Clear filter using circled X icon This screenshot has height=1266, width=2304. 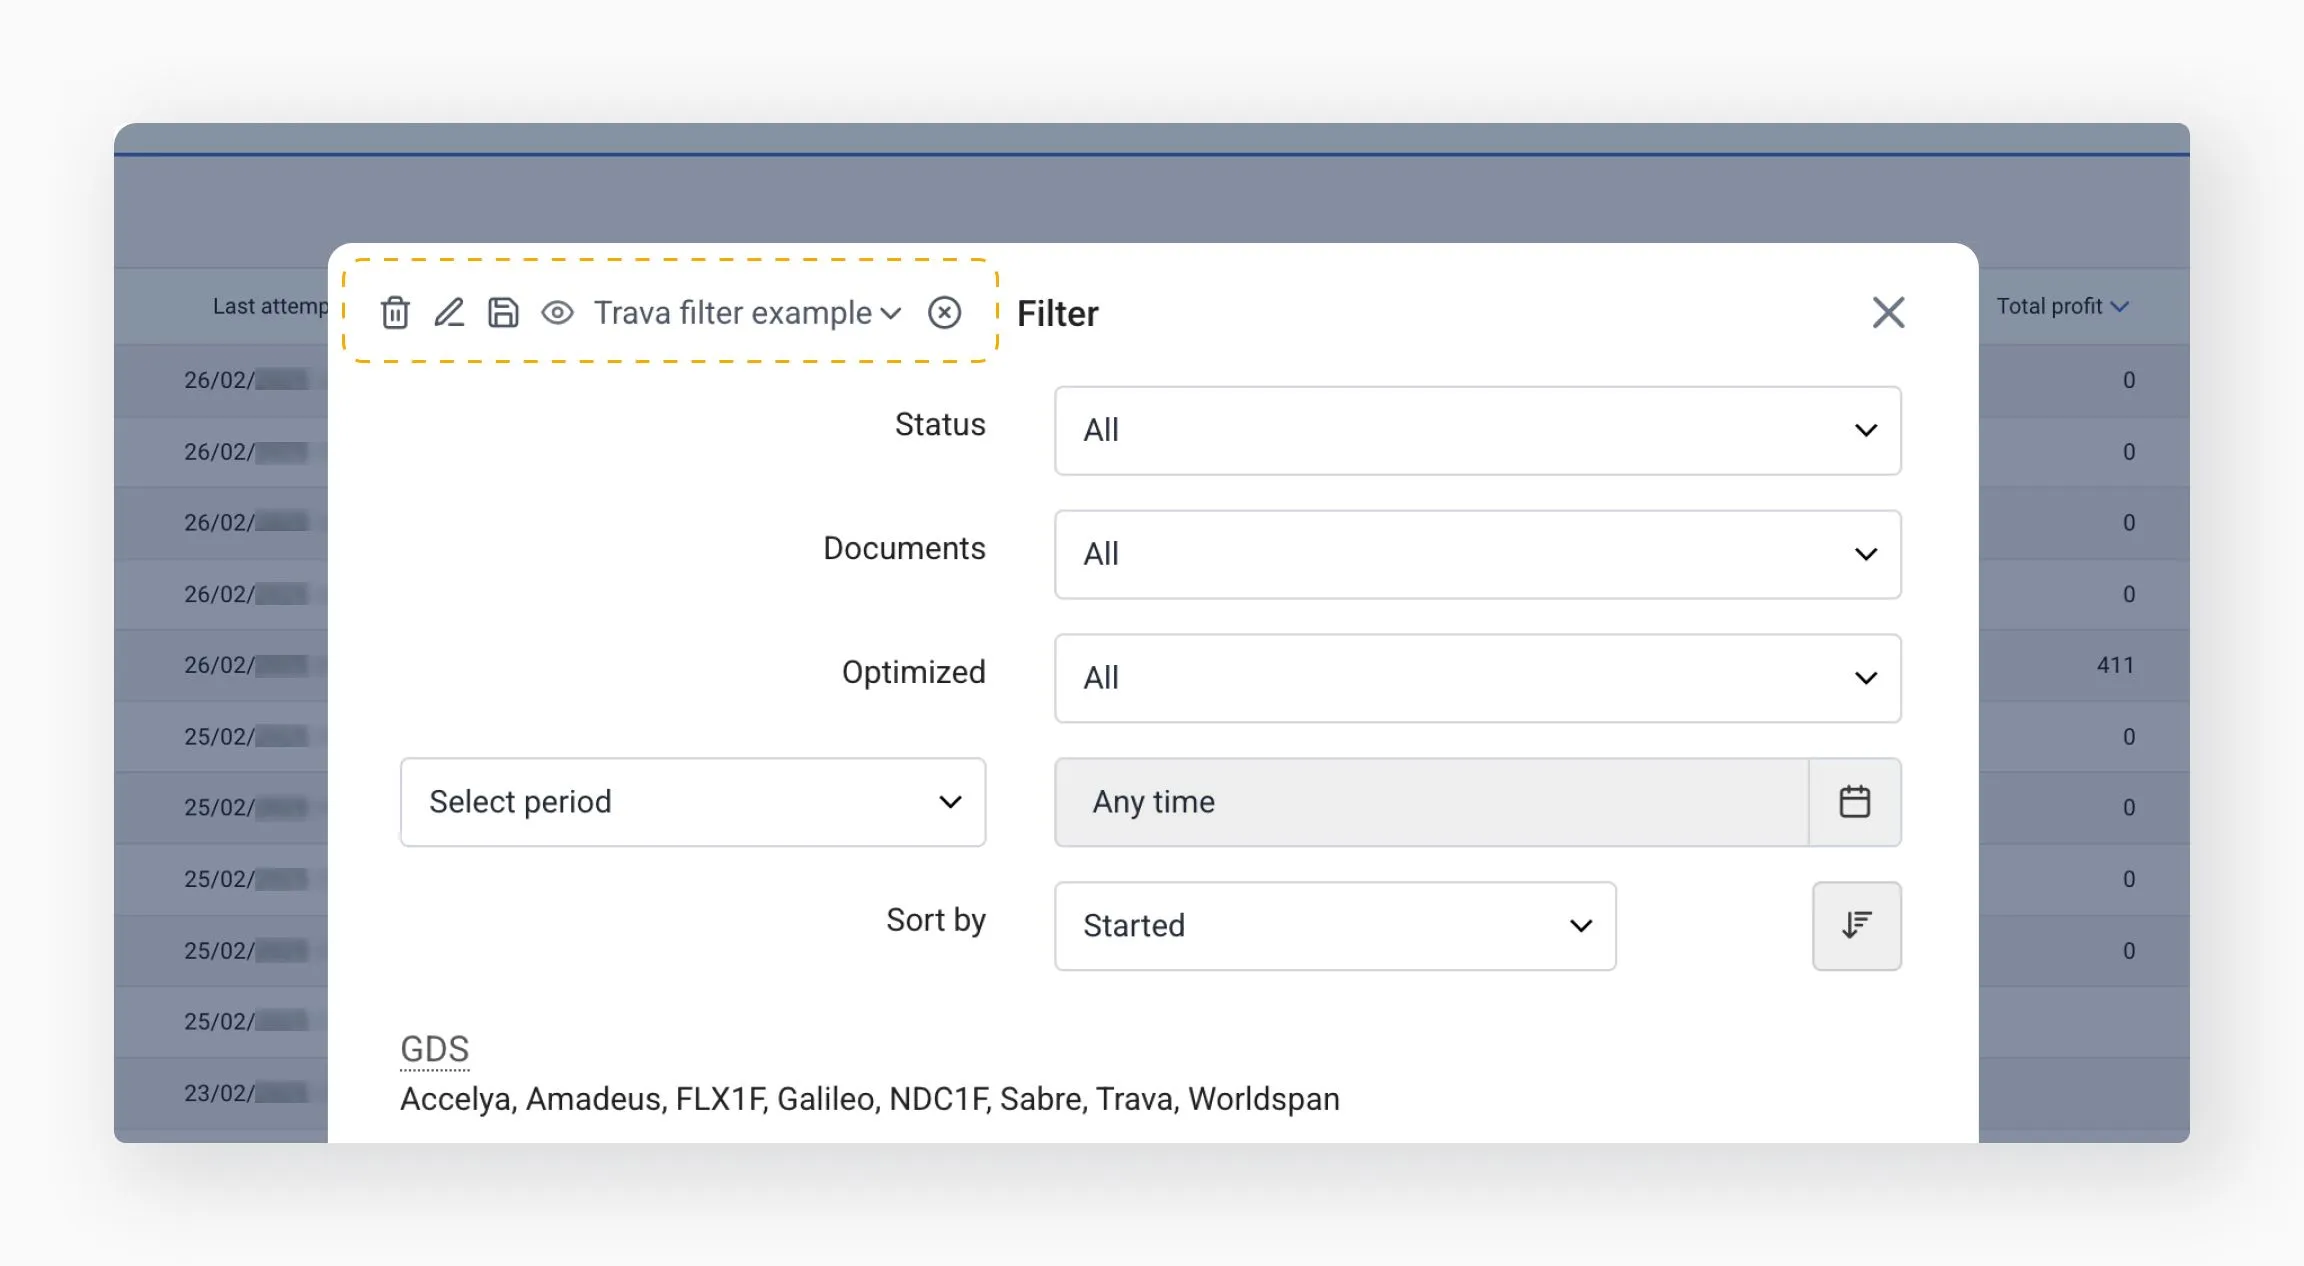(944, 313)
